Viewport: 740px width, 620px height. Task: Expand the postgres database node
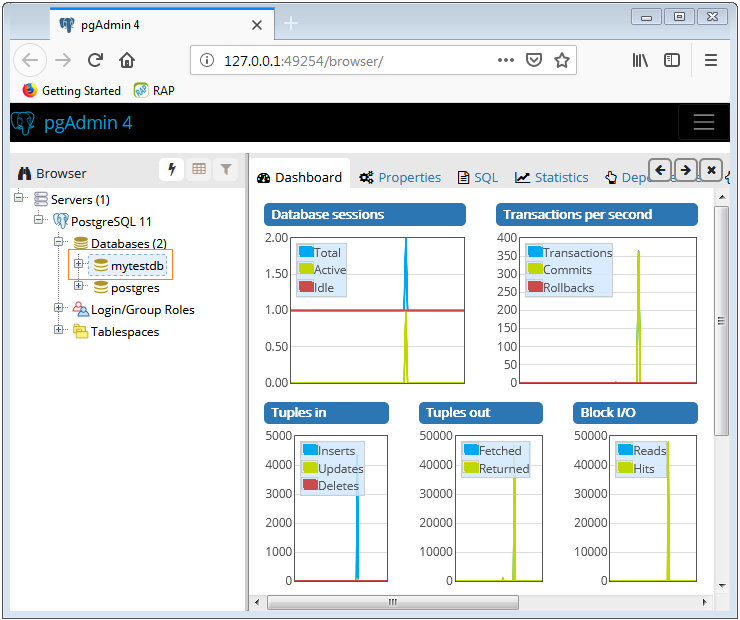click(x=79, y=285)
